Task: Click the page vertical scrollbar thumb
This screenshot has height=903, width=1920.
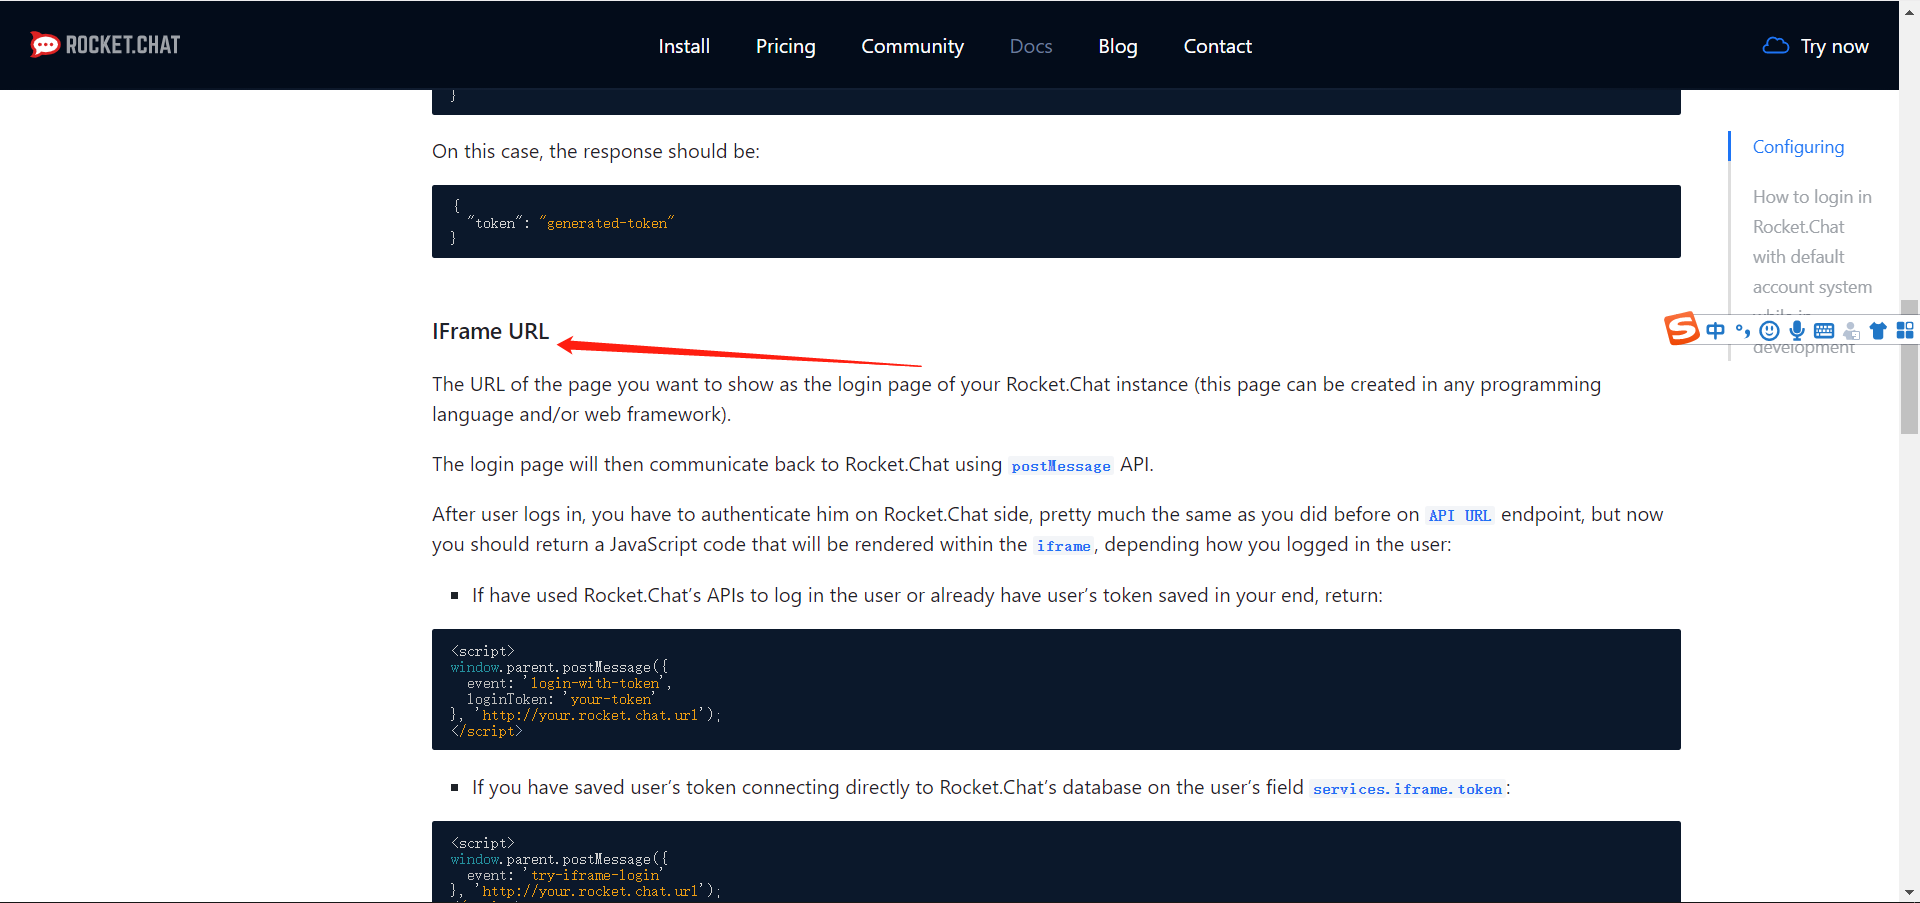Action: [1909, 366]
